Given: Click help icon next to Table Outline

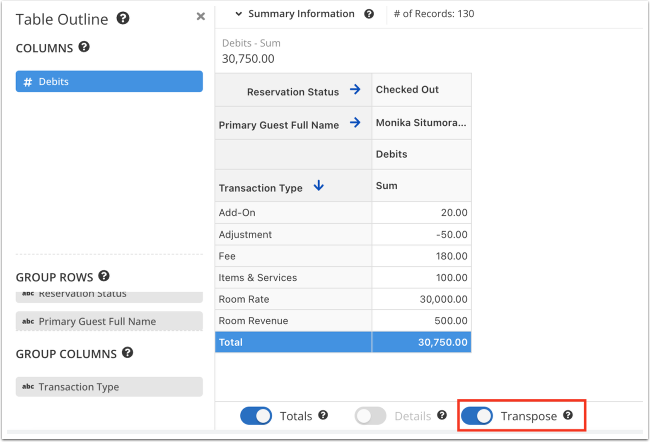Looking at the screenshot, I should [x=123, y=18].
